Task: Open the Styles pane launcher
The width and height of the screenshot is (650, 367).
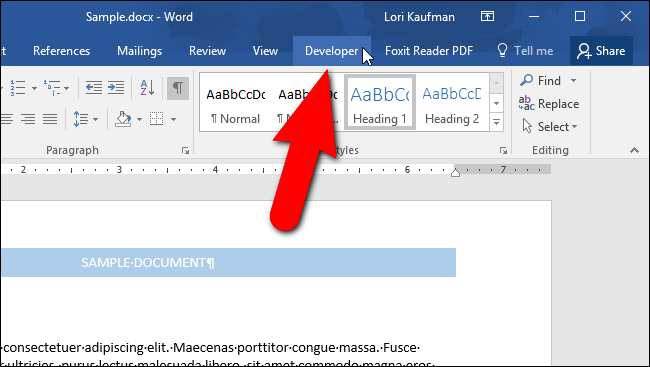Action: click(503, 151)
